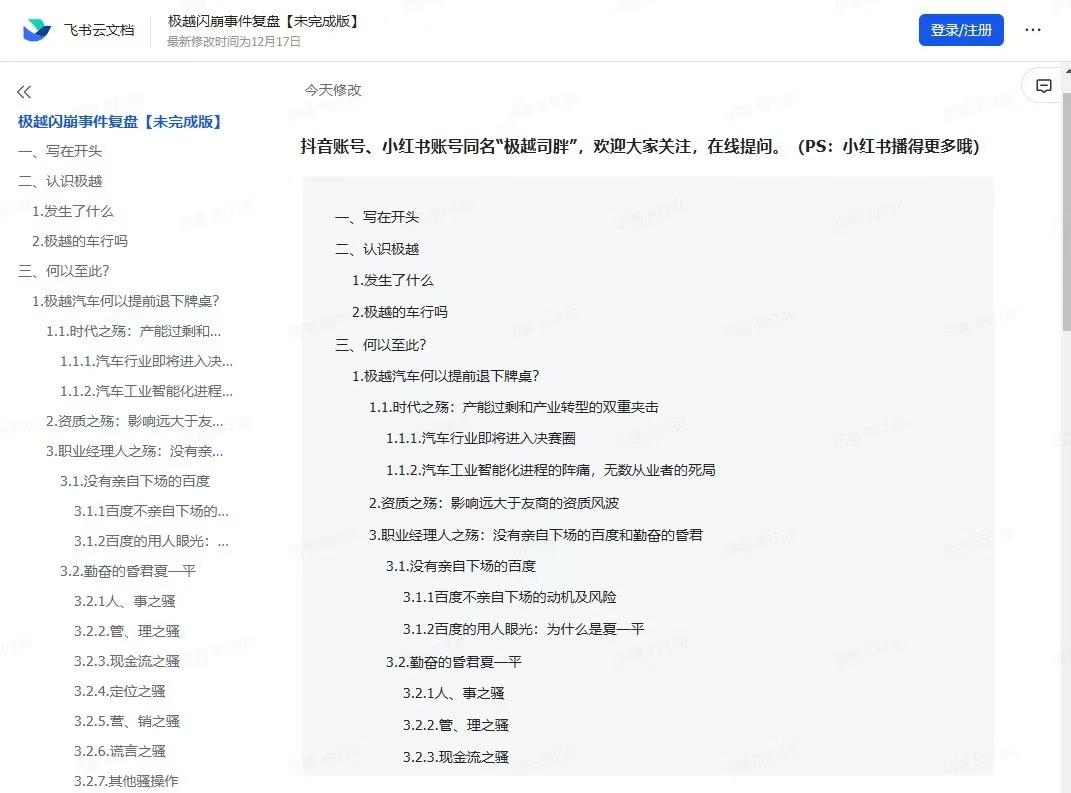
Task: Open sidebar item 3.1.没有亲自下场的百度
Action: 135,482
